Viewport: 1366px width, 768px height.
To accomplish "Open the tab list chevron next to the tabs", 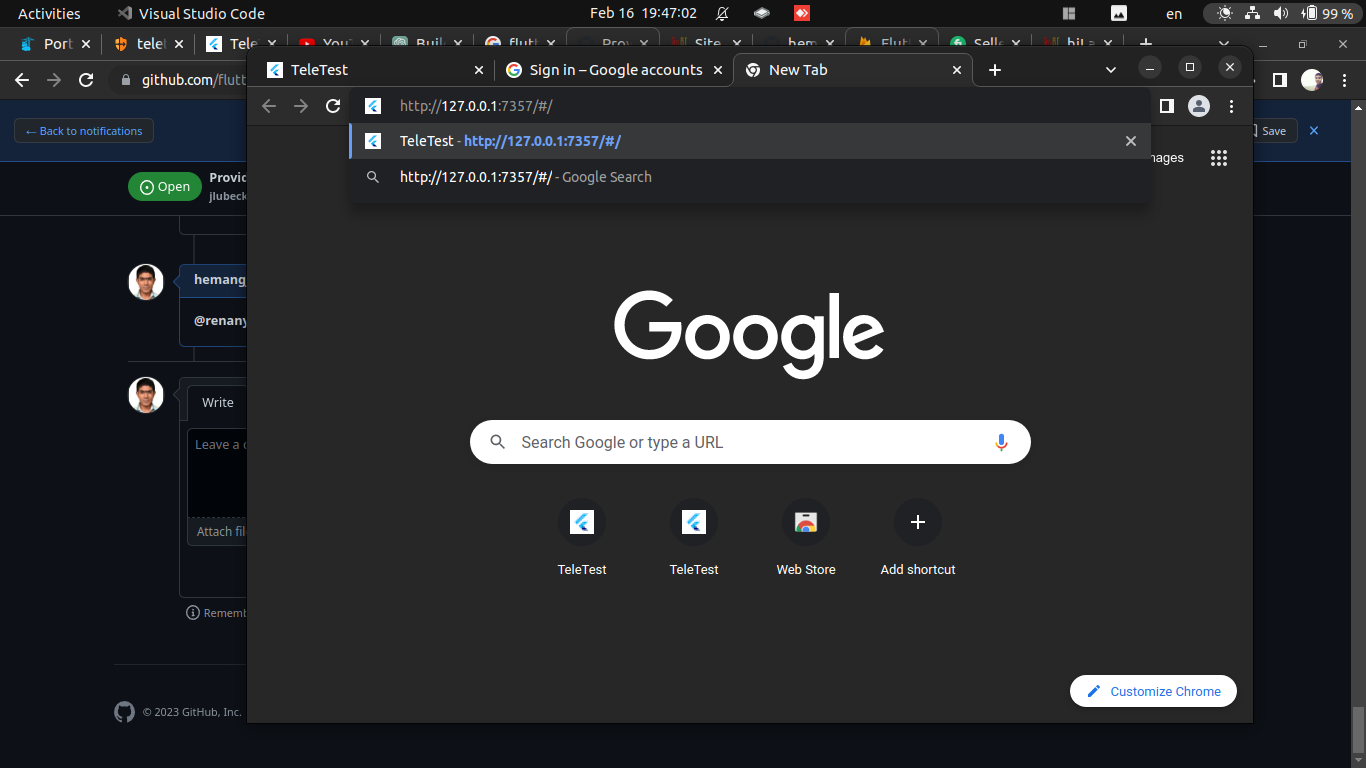I will 1110,70.
